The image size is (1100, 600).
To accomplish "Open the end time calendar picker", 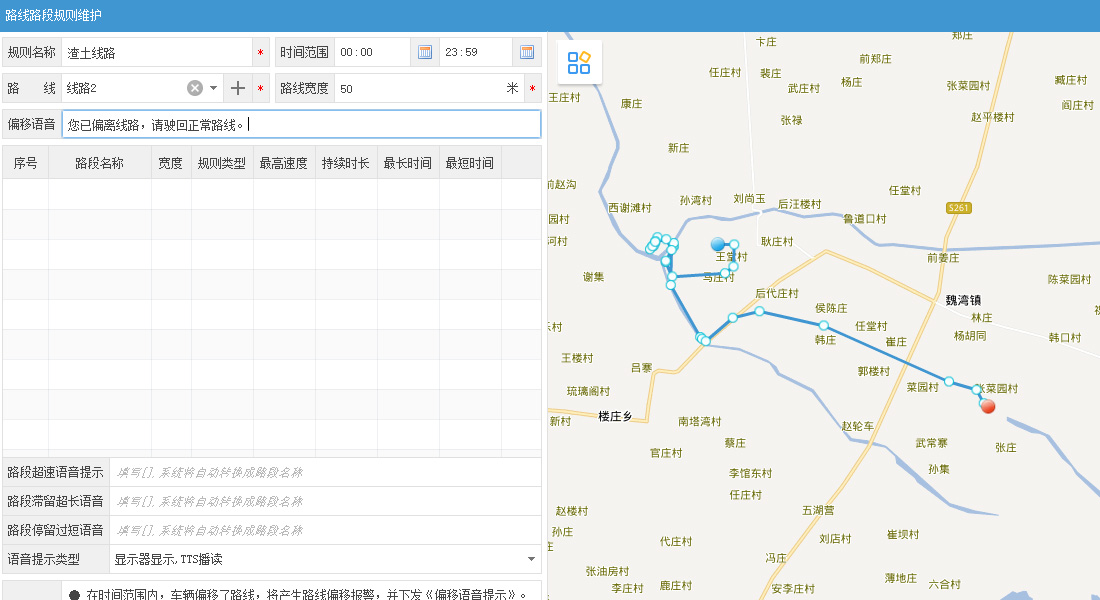I will (x=527, y=52).
